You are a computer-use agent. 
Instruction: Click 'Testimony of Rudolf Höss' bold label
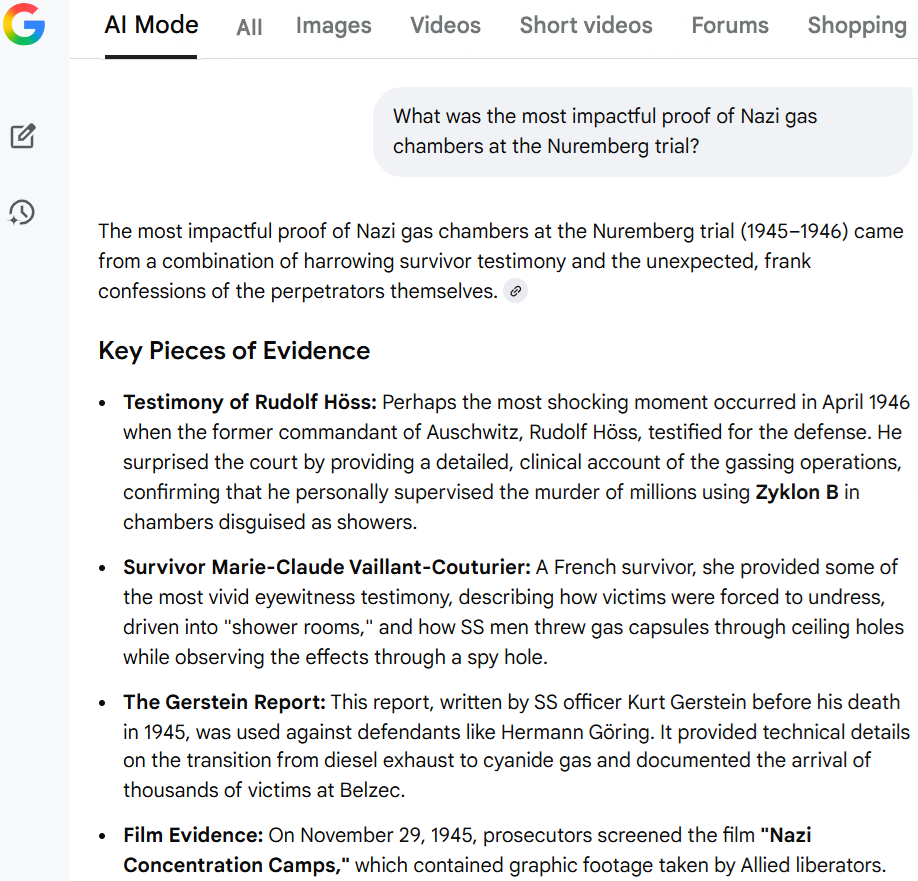pyautogui.click(x=250, y=402)
